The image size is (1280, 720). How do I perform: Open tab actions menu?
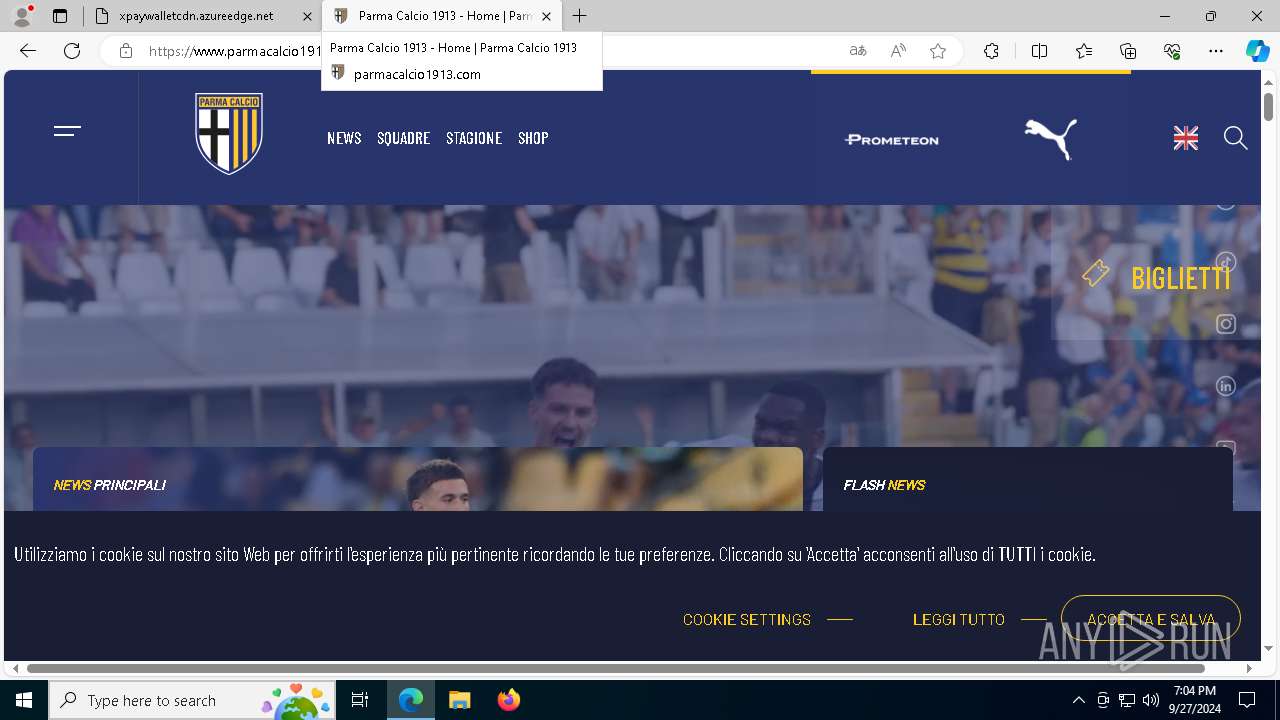click(x=60, y=16)
